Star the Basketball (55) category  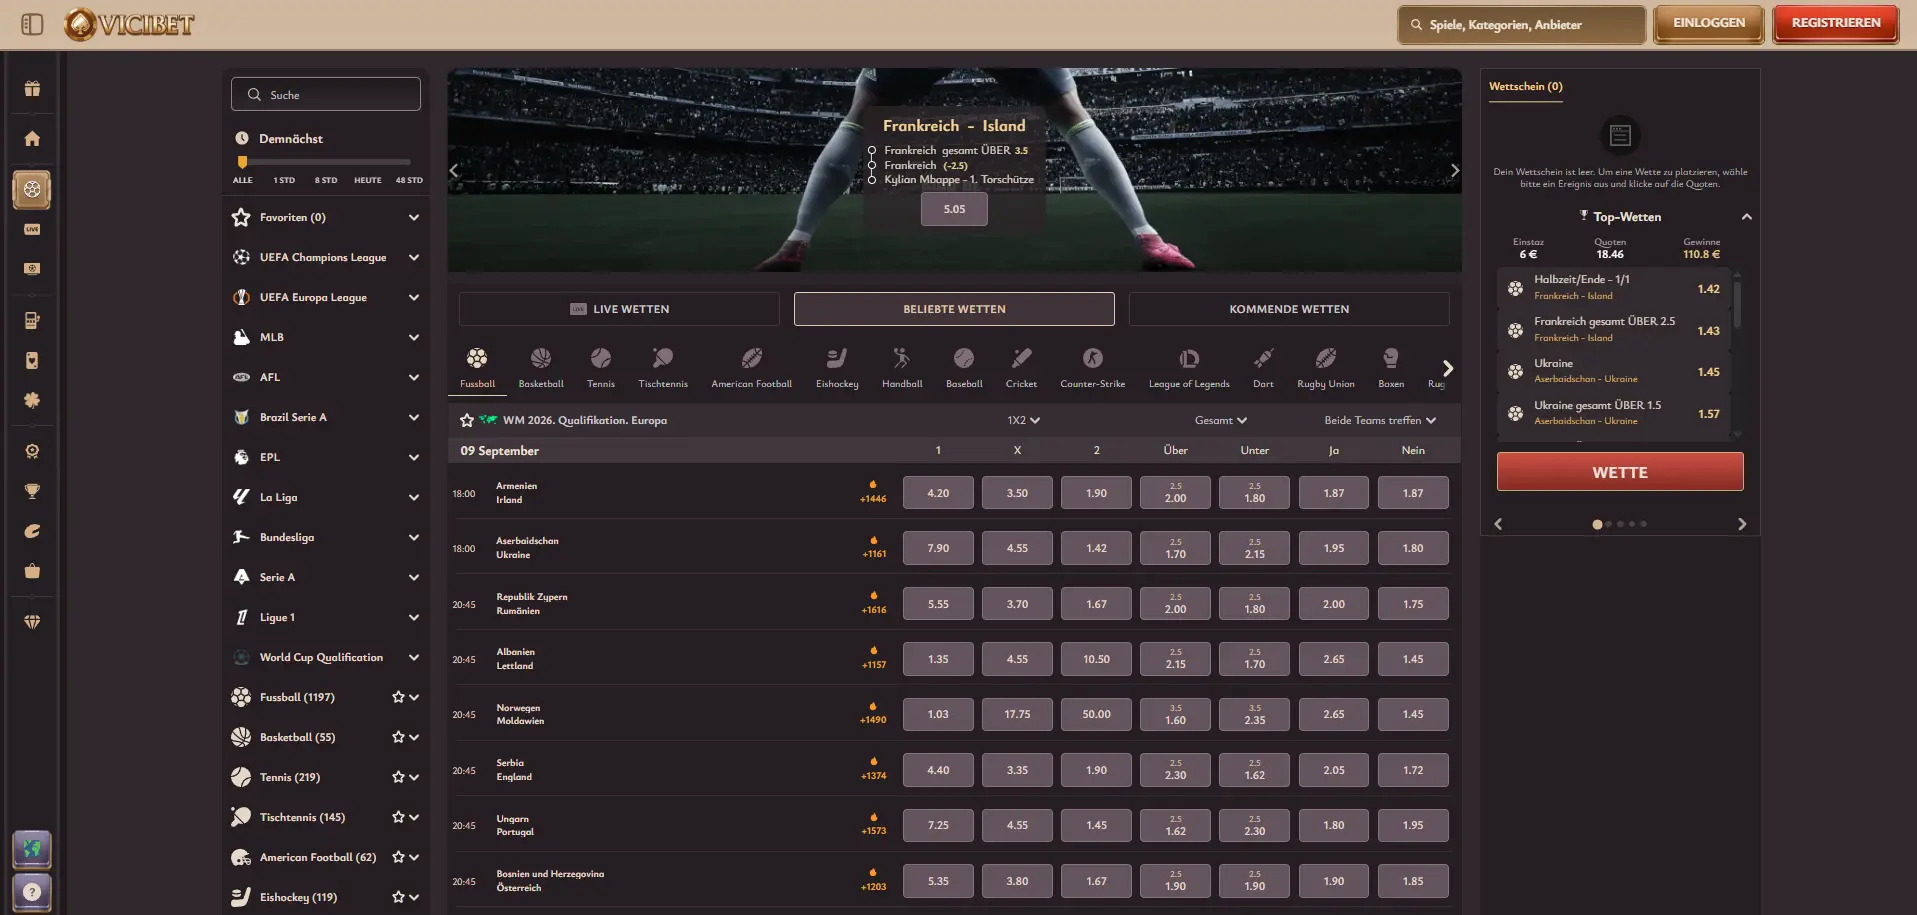click(x=398, y=737)
